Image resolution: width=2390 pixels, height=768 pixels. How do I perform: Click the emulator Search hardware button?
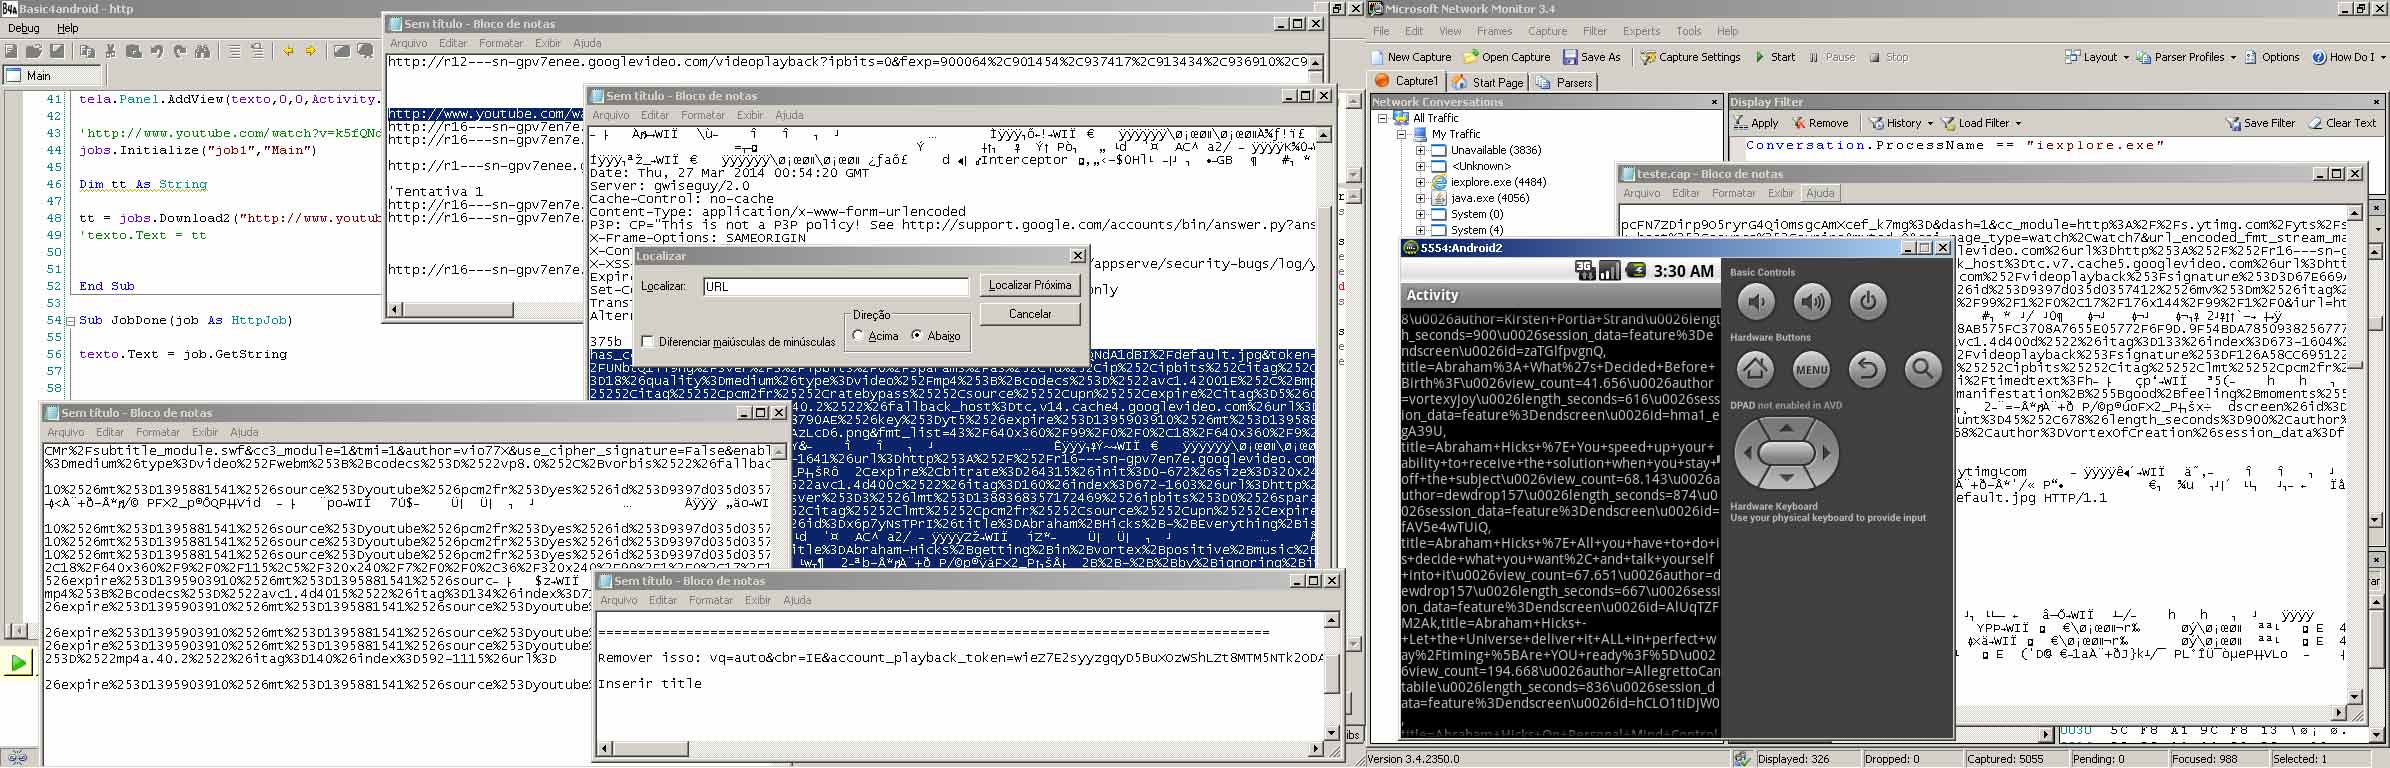click(1923, 370)
